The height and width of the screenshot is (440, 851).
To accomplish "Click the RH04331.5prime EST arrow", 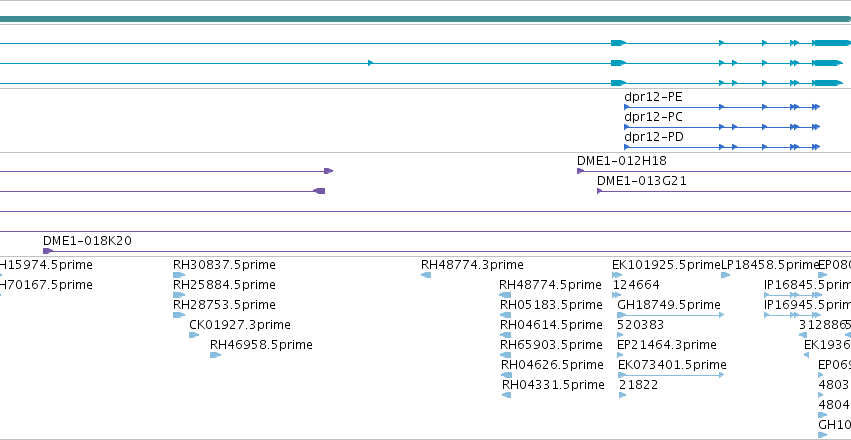I will pos(506,395).
